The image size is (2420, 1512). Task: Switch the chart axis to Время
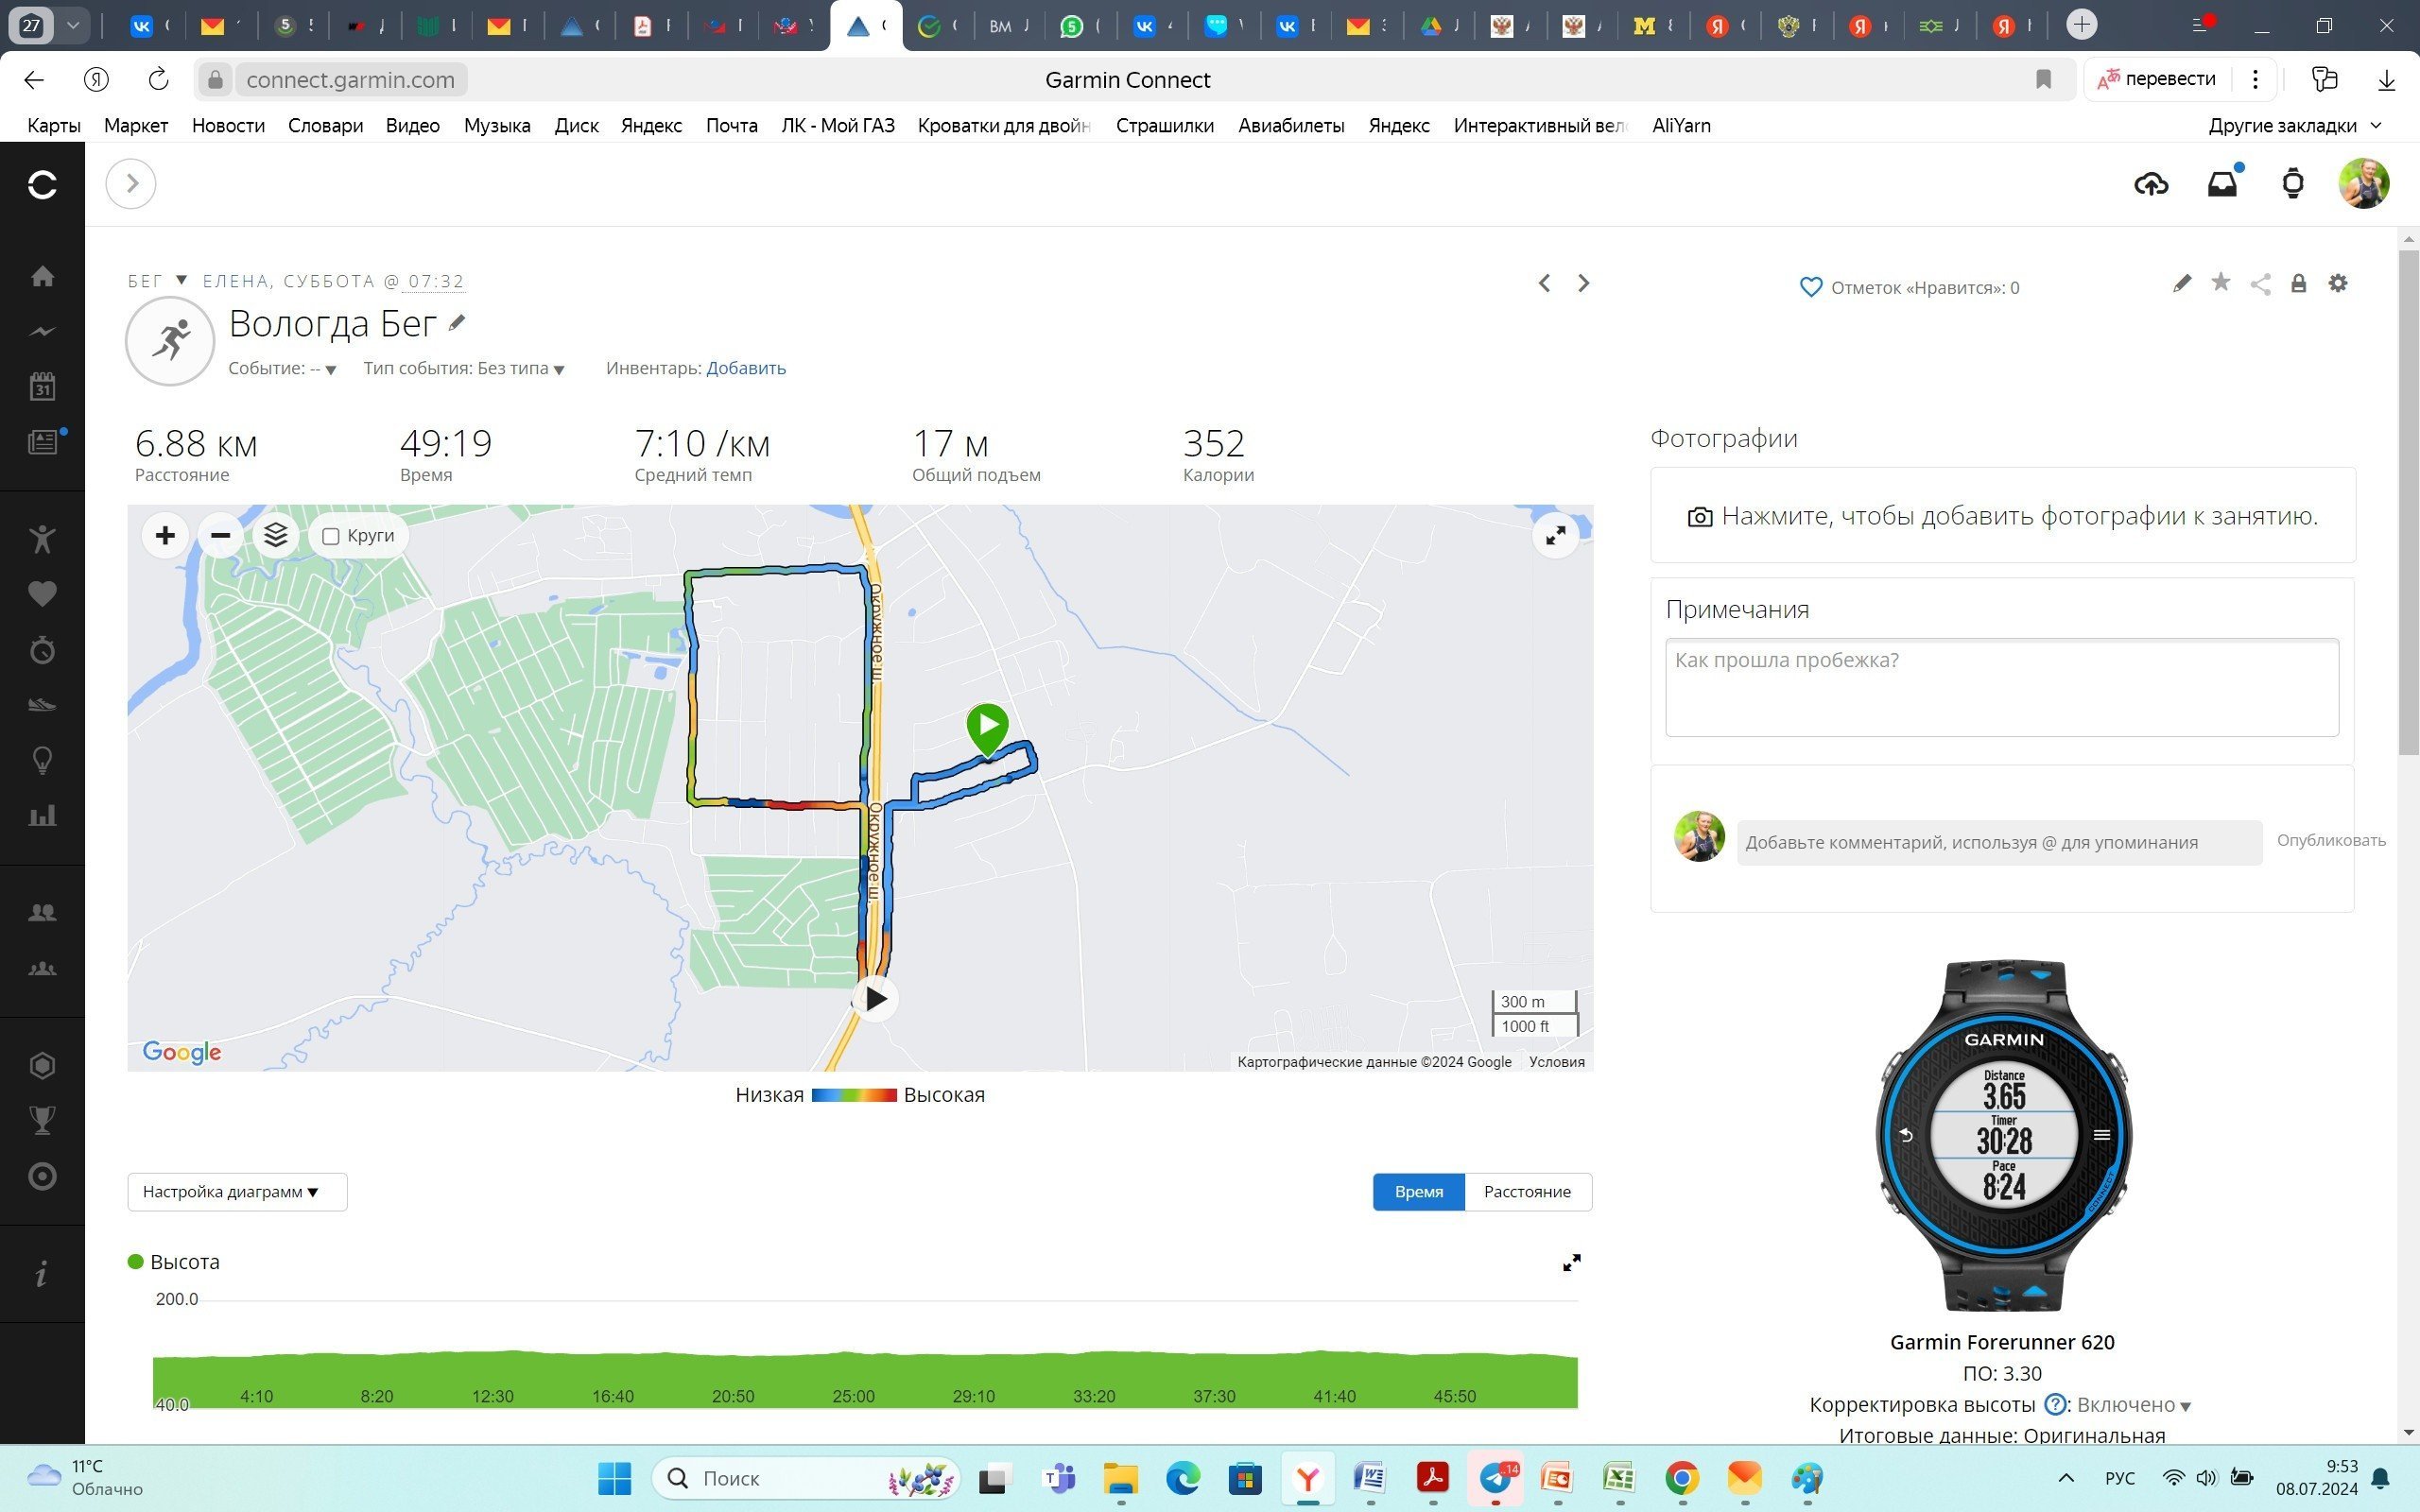[x=1419, y=1192]
